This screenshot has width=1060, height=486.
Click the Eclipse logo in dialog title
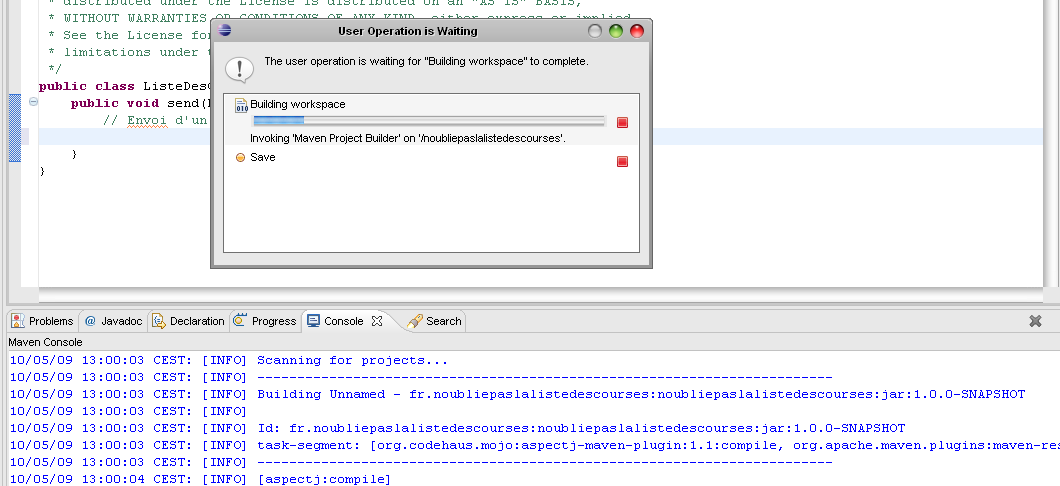click(225, 31)
